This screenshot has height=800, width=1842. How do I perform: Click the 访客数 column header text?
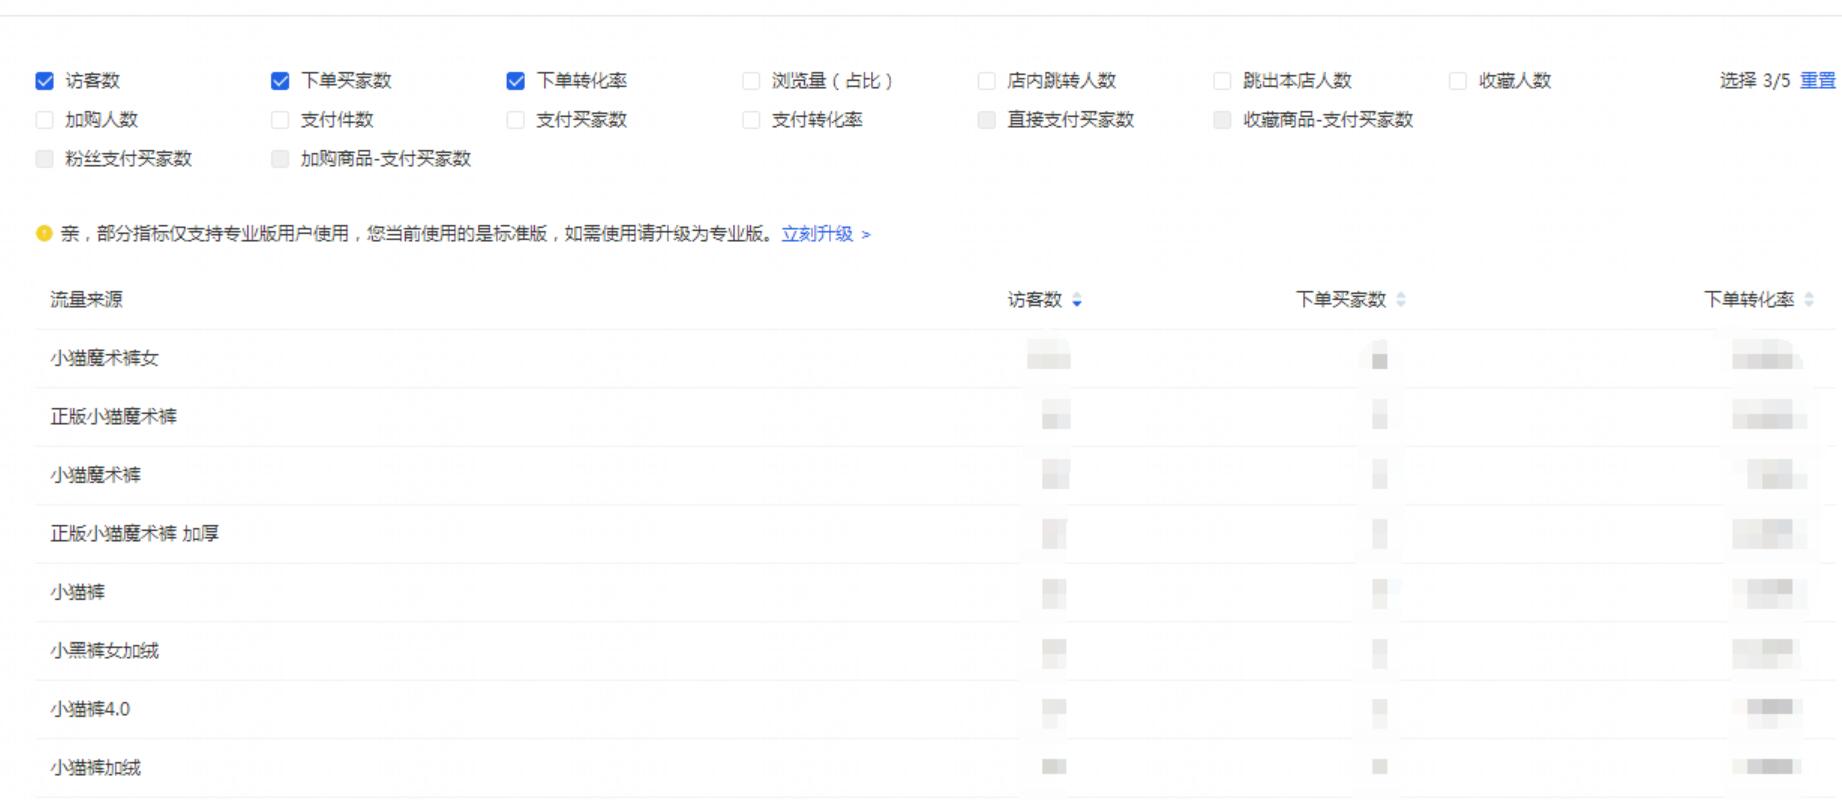[1035, 300]
